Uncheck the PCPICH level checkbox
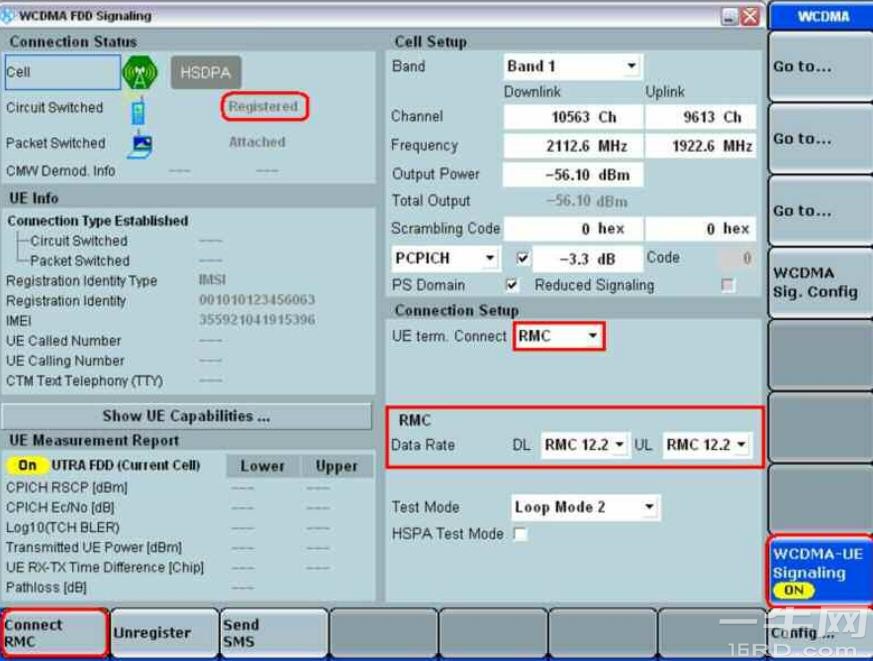This screenshot has width=873, height=661. (521, 258)
